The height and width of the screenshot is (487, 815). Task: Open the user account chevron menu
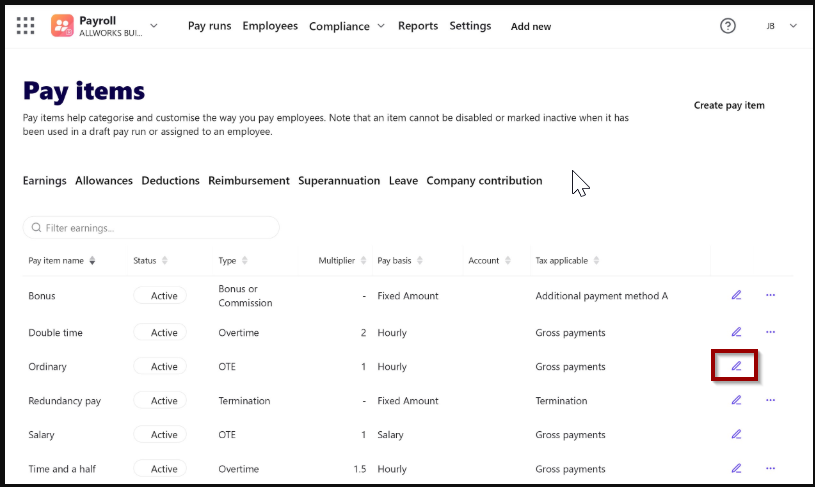pos(793,26)
